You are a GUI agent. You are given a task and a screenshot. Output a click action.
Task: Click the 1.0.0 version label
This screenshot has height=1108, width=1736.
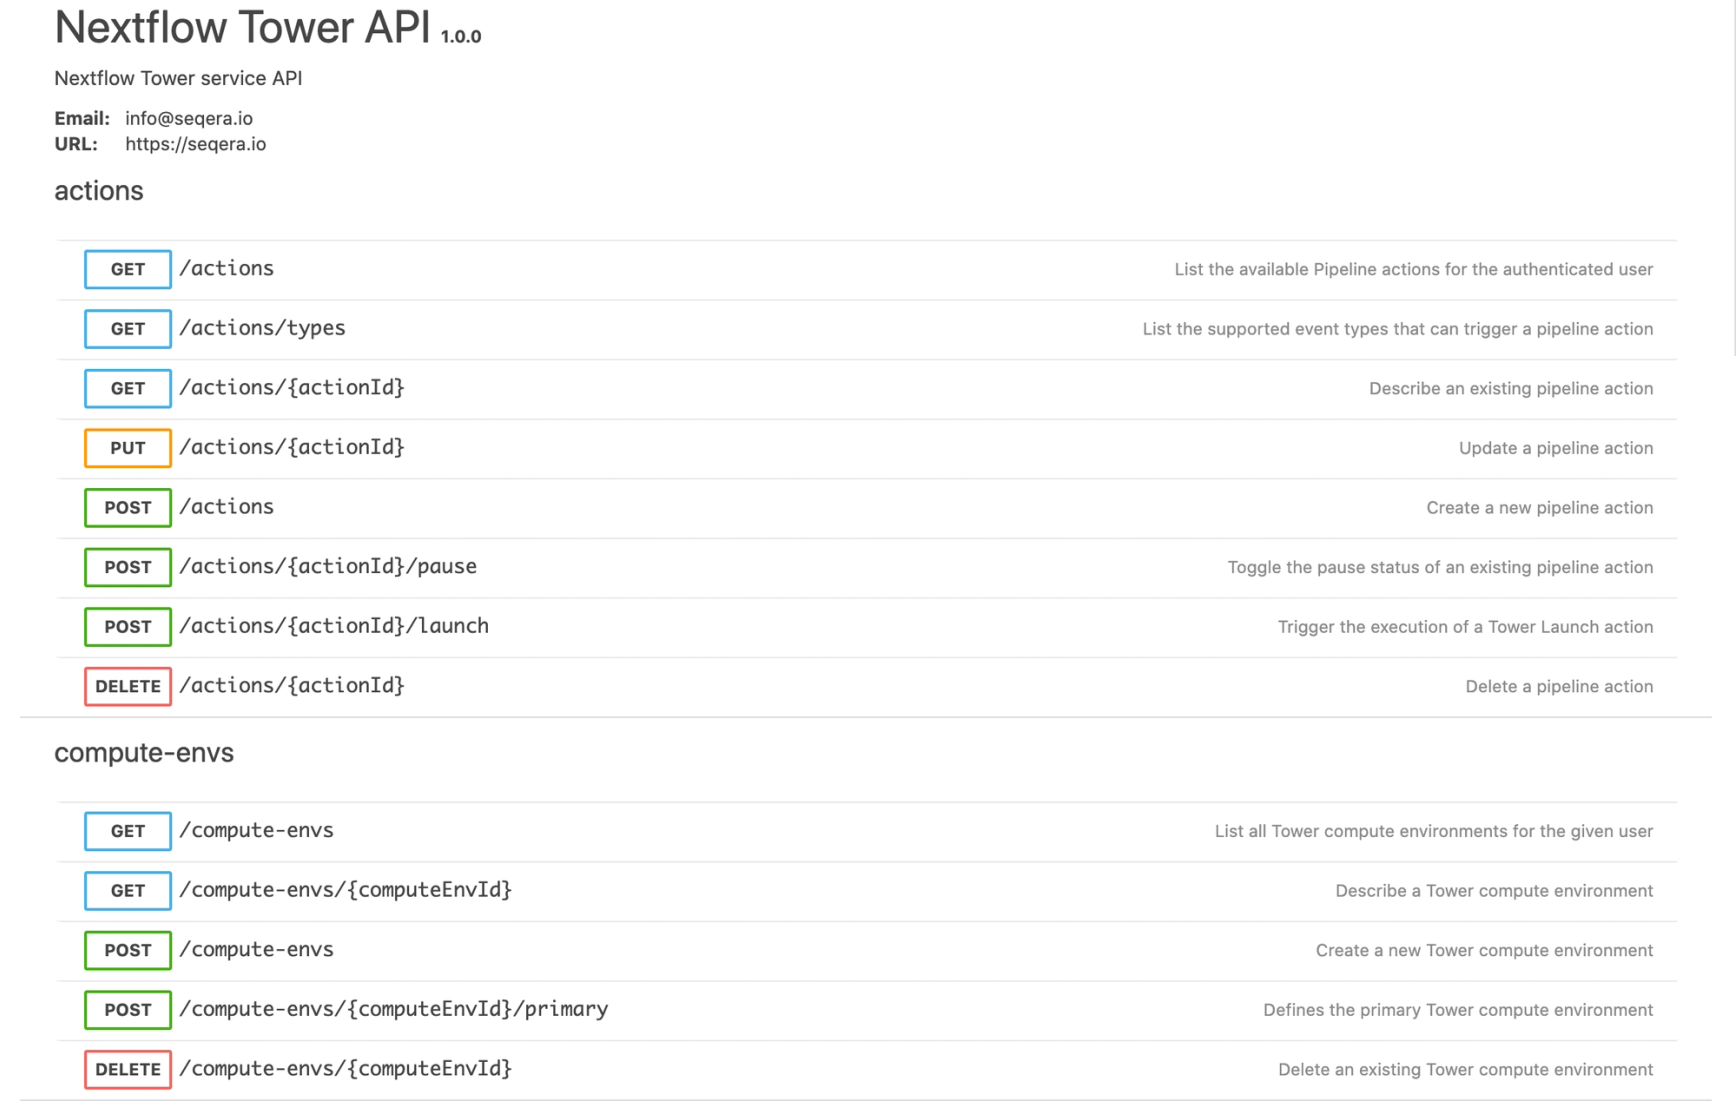pos(461,37)
